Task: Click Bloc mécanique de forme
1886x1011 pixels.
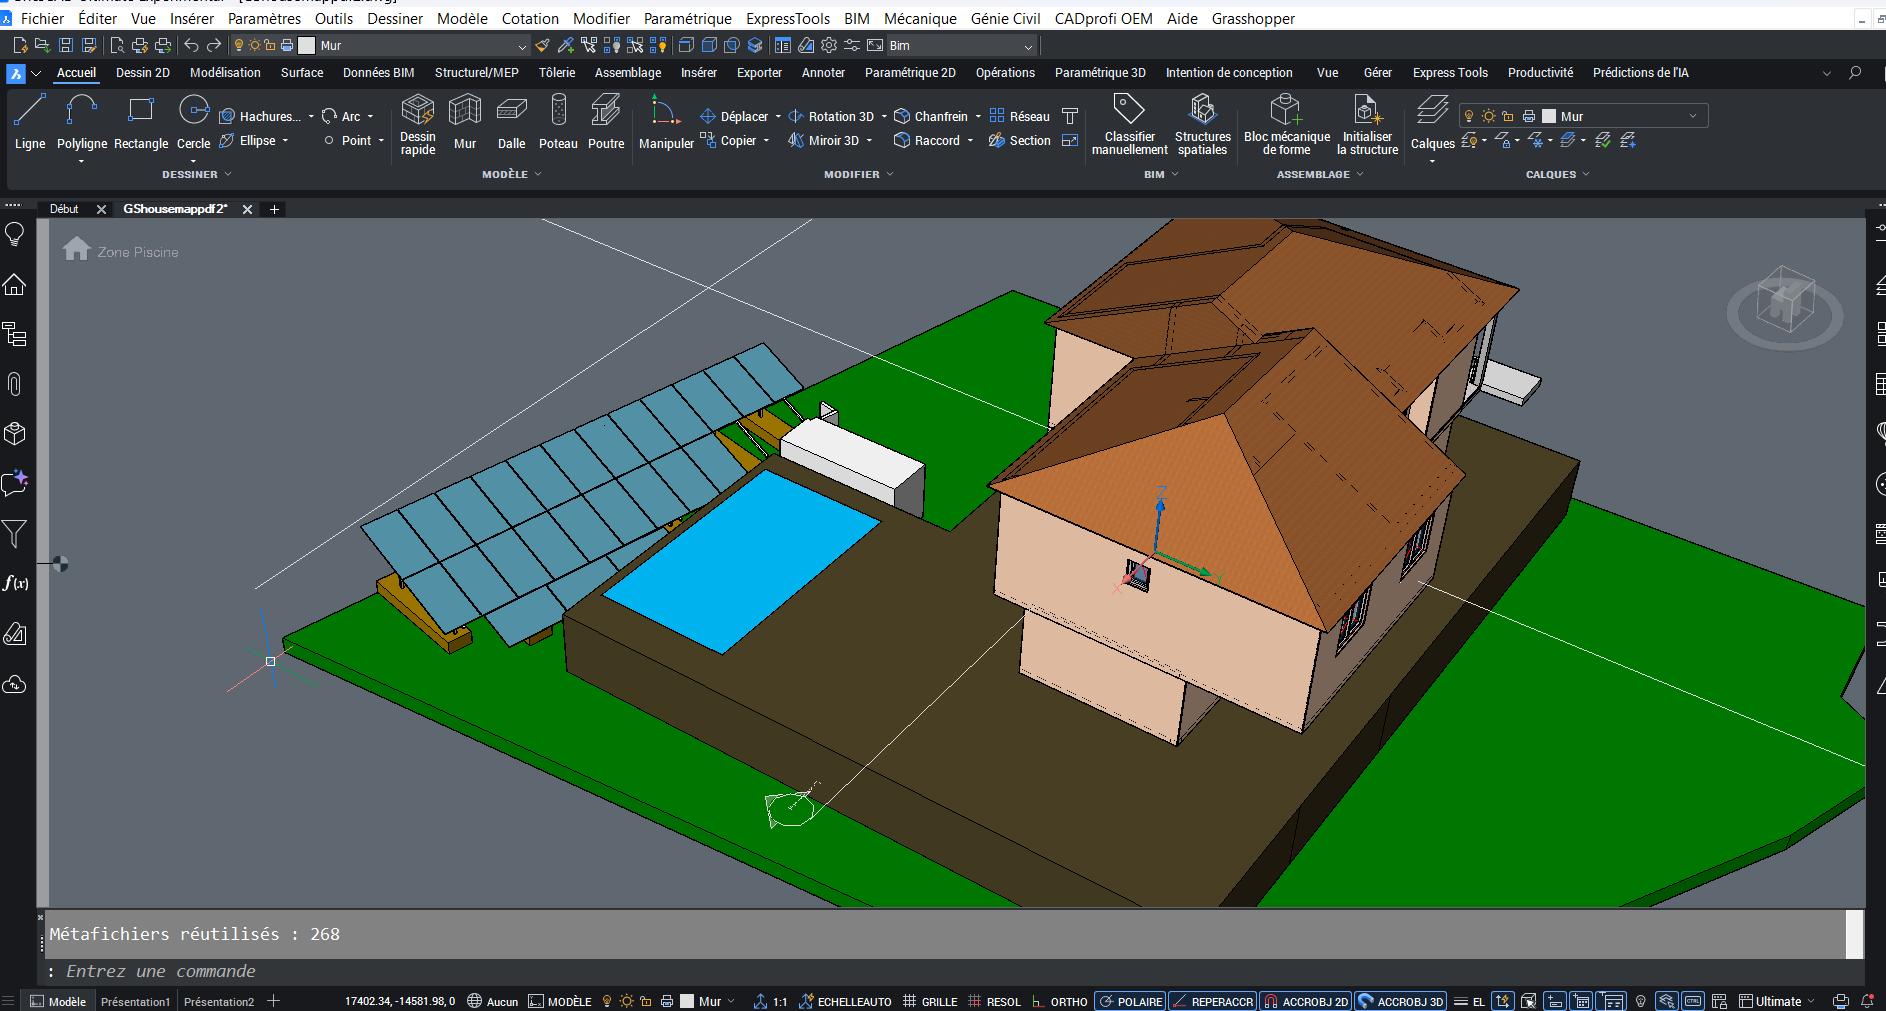Action: 1286,124
